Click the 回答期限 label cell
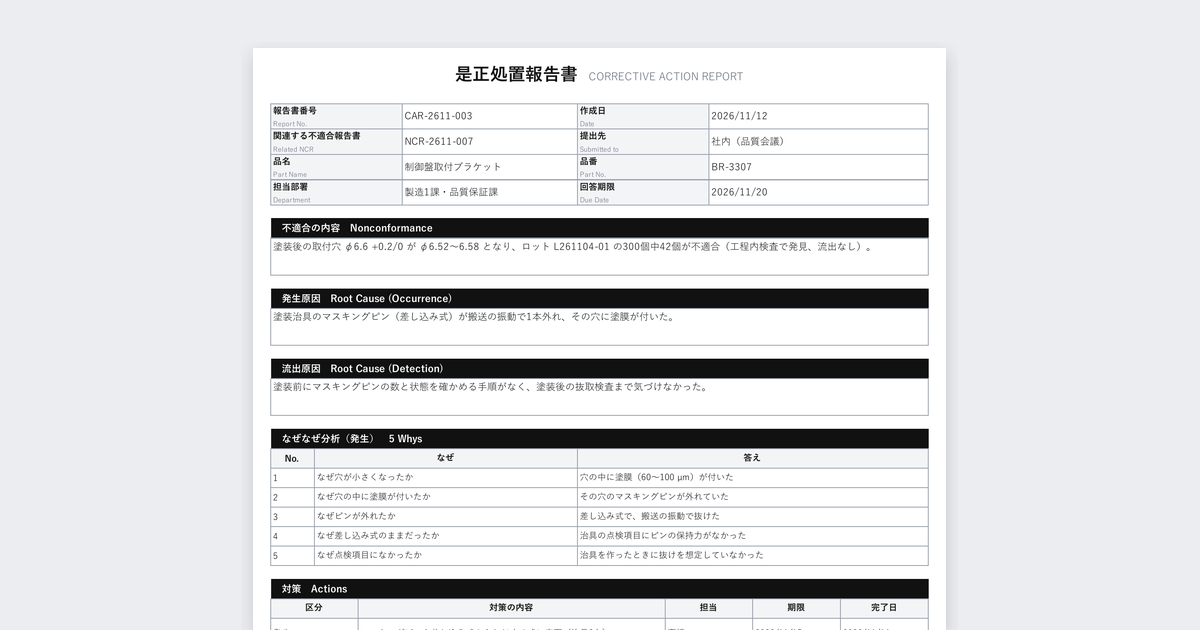This screenshot has height=630, width=1200. (x=643, y=192)
